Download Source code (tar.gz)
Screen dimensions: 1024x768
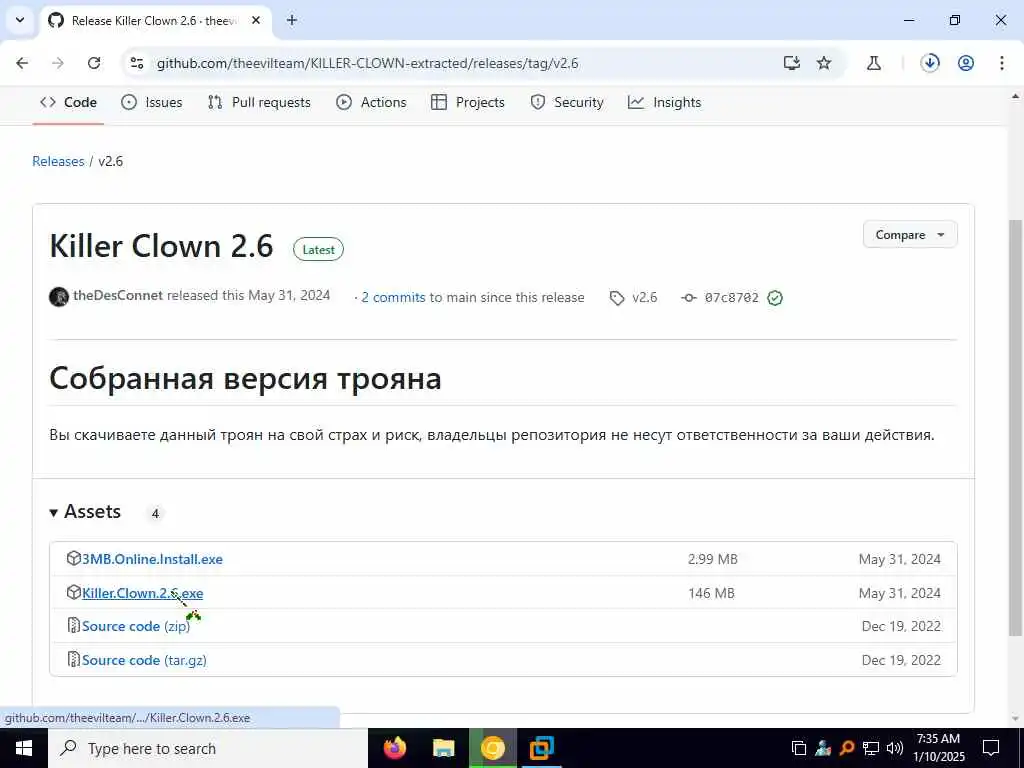144,660
